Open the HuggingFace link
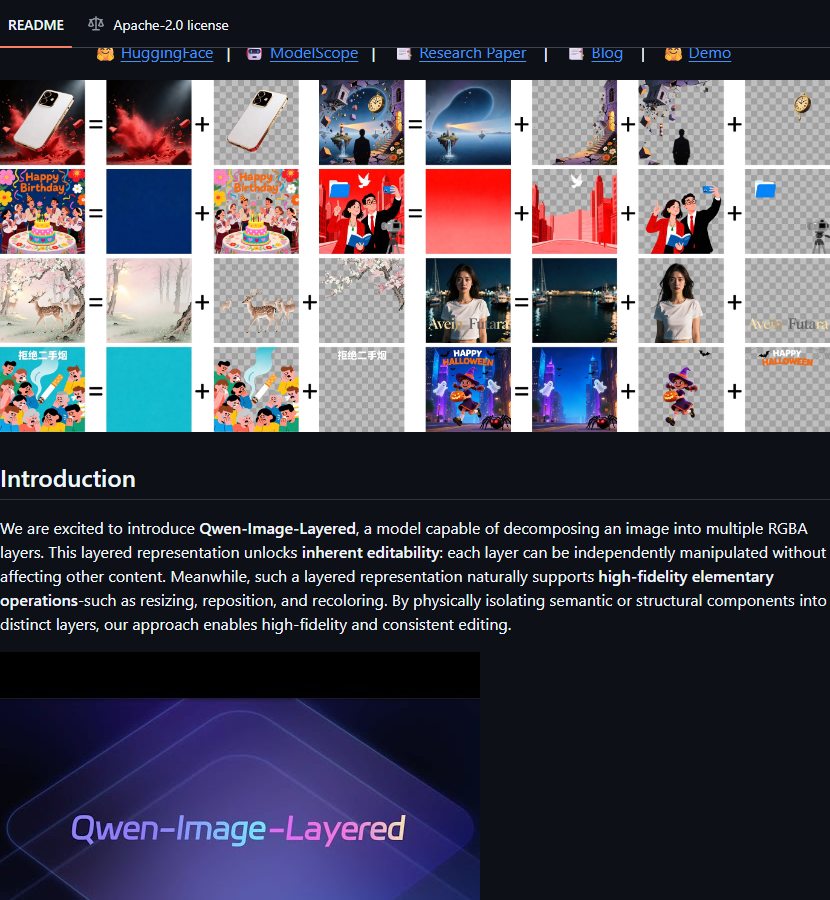 click(166, 53)
